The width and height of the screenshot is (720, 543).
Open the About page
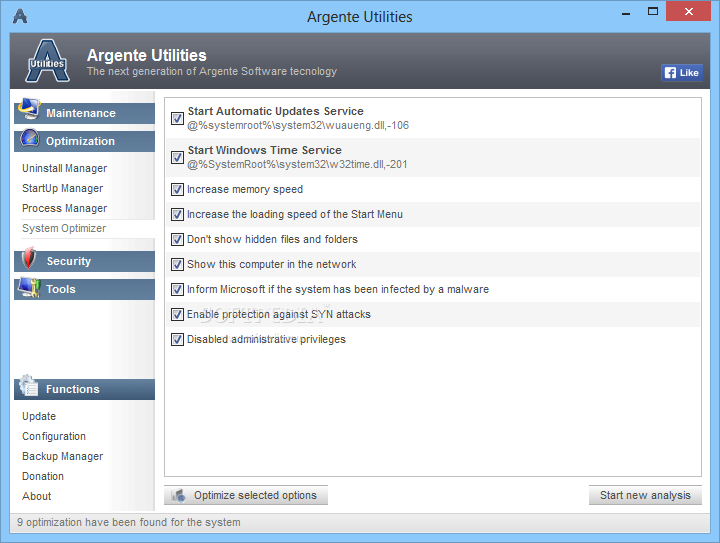[x=37, y=496]
